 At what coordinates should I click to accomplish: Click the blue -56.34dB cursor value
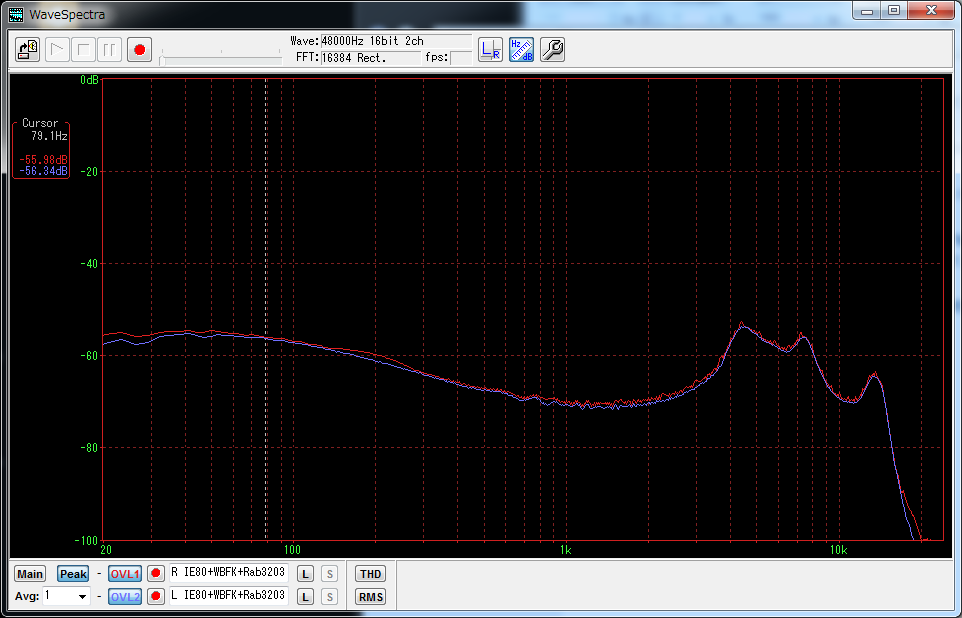pyautogui.click(x=43, y=171)
